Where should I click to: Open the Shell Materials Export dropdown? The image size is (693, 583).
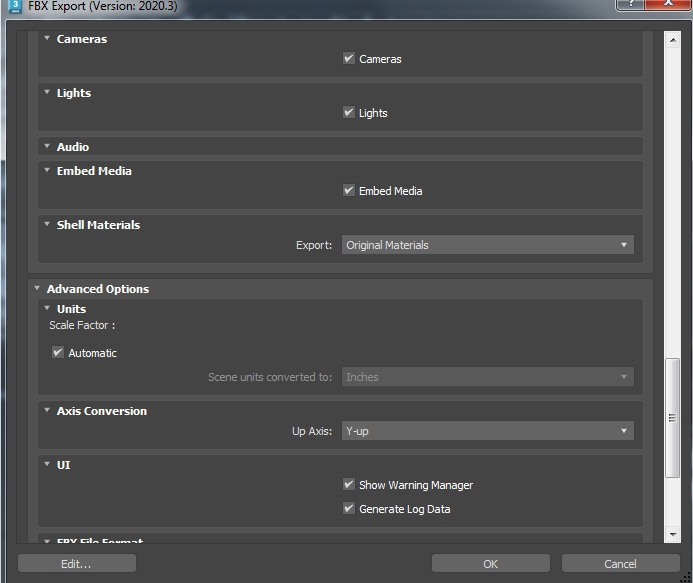(487, 244)
